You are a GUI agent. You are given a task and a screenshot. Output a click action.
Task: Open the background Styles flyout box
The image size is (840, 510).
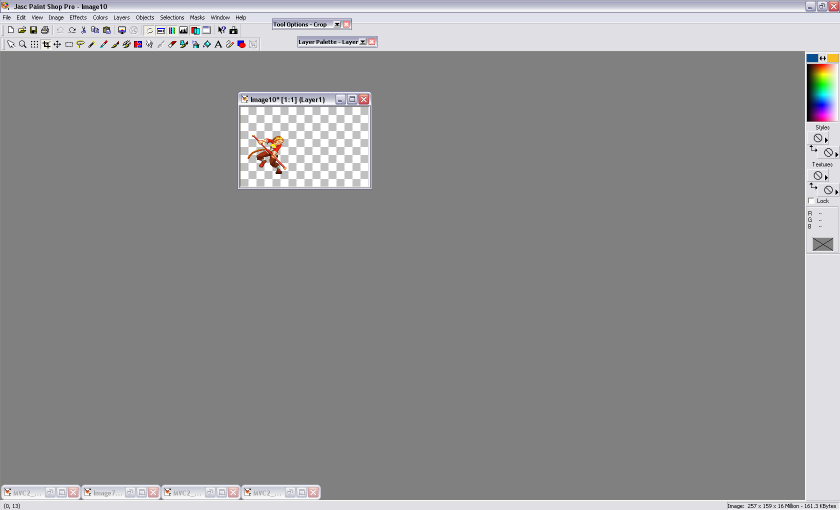click(829, 153)
